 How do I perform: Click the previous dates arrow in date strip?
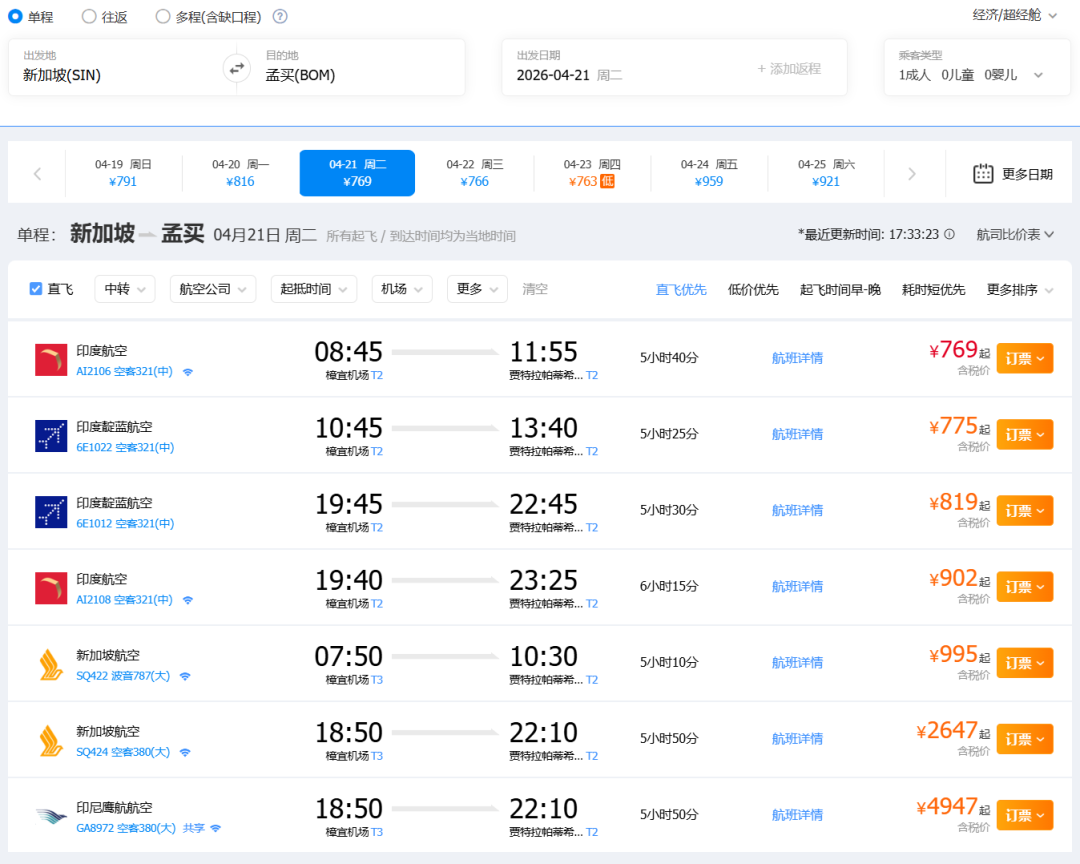[x=37, y=174]
